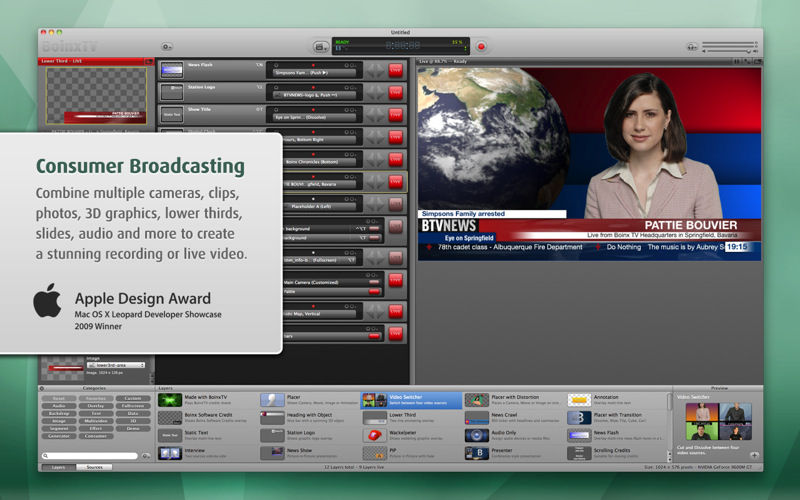Select Placer with Distortion layer icon
This screenshot has height=500, width=800.
click(477, 400)
